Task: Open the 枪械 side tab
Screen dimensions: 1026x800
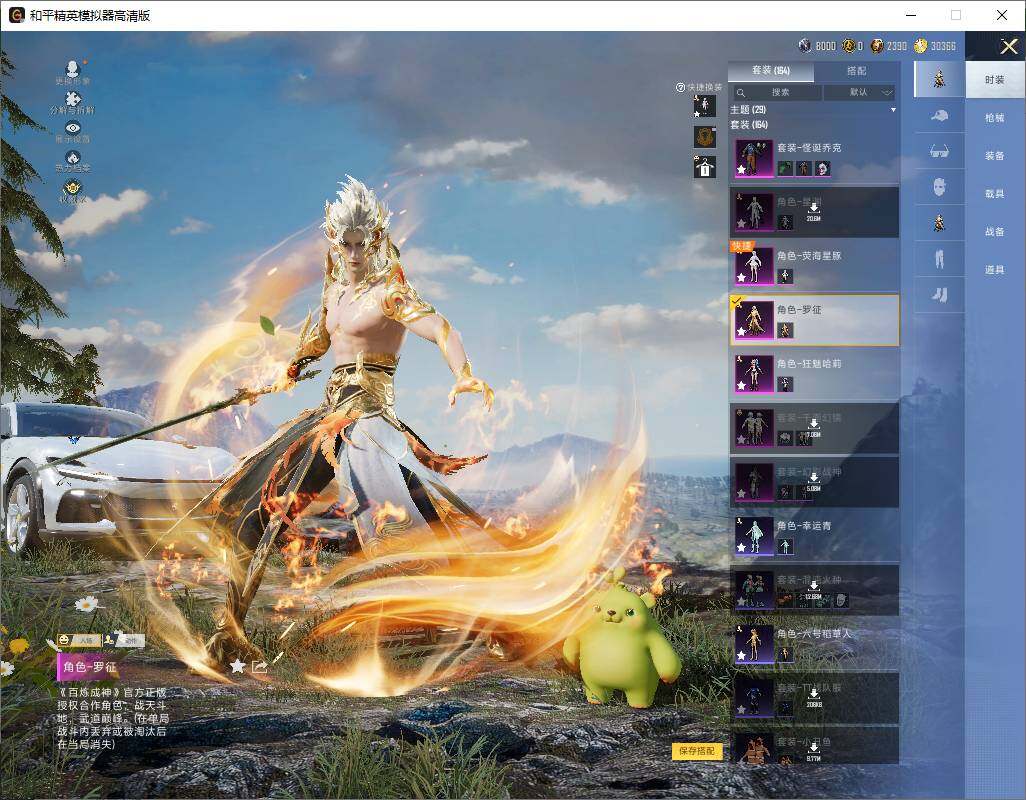Action: pyautogui.click(x=995, y=118)
